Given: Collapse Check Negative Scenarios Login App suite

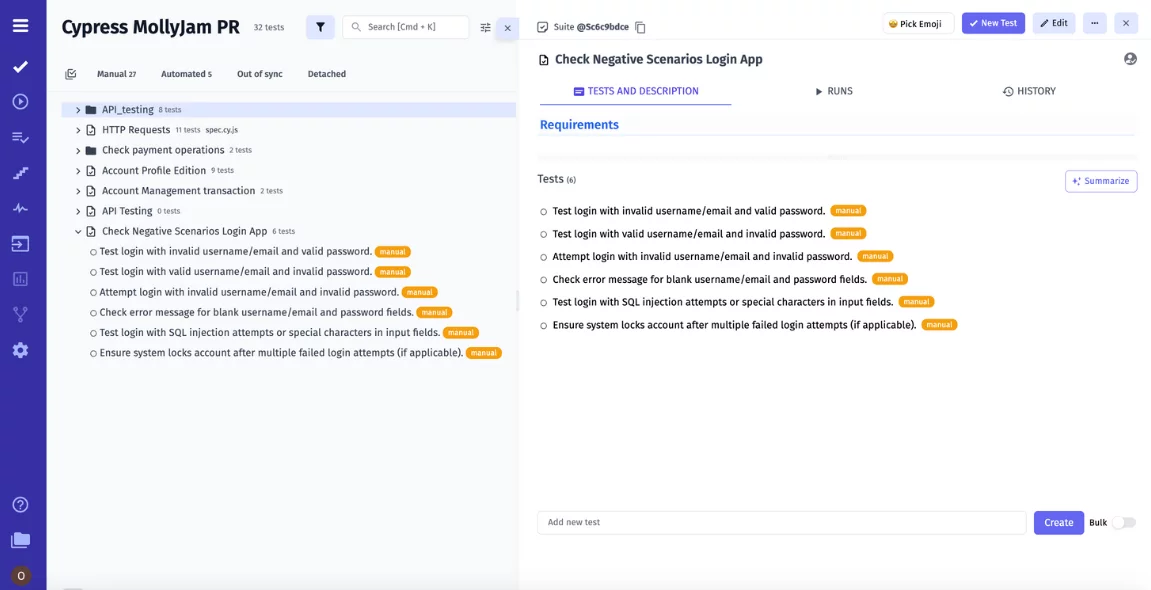Looking at the screenshot, I should click(78, 231).
